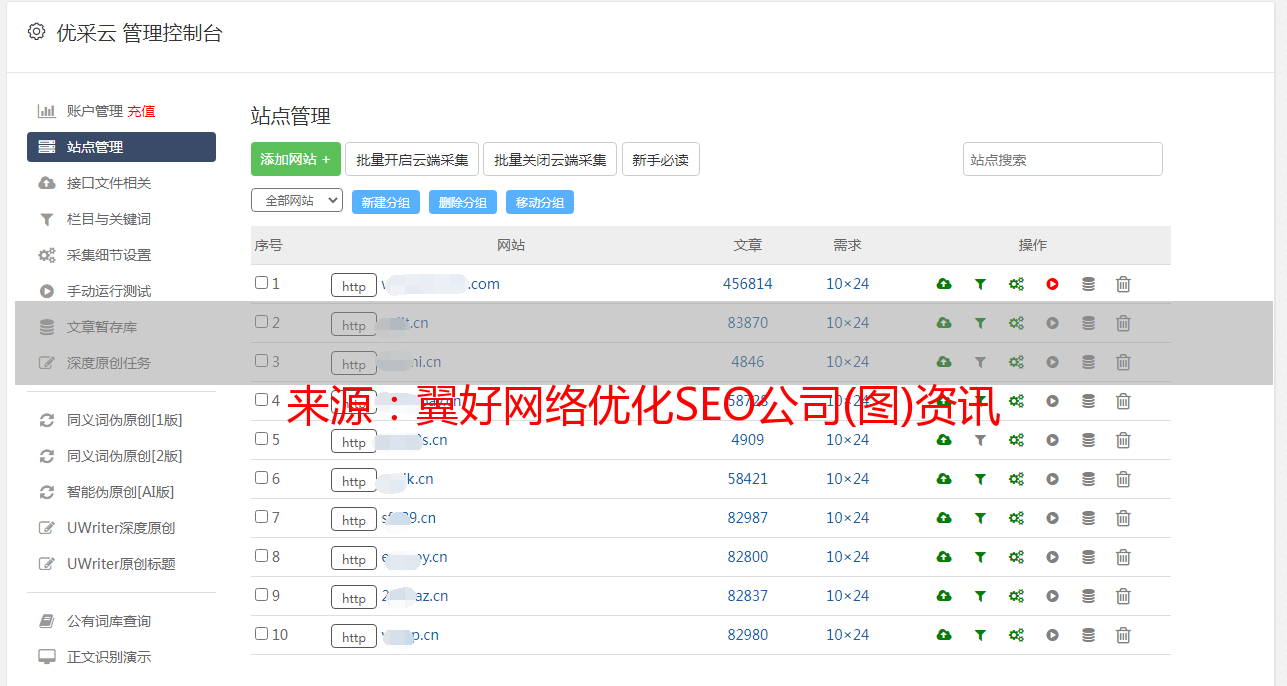Screen dimensions: 1287x686
Task: Click the trash icon in the 82837 row
Action: click(x=1123, y=596)
